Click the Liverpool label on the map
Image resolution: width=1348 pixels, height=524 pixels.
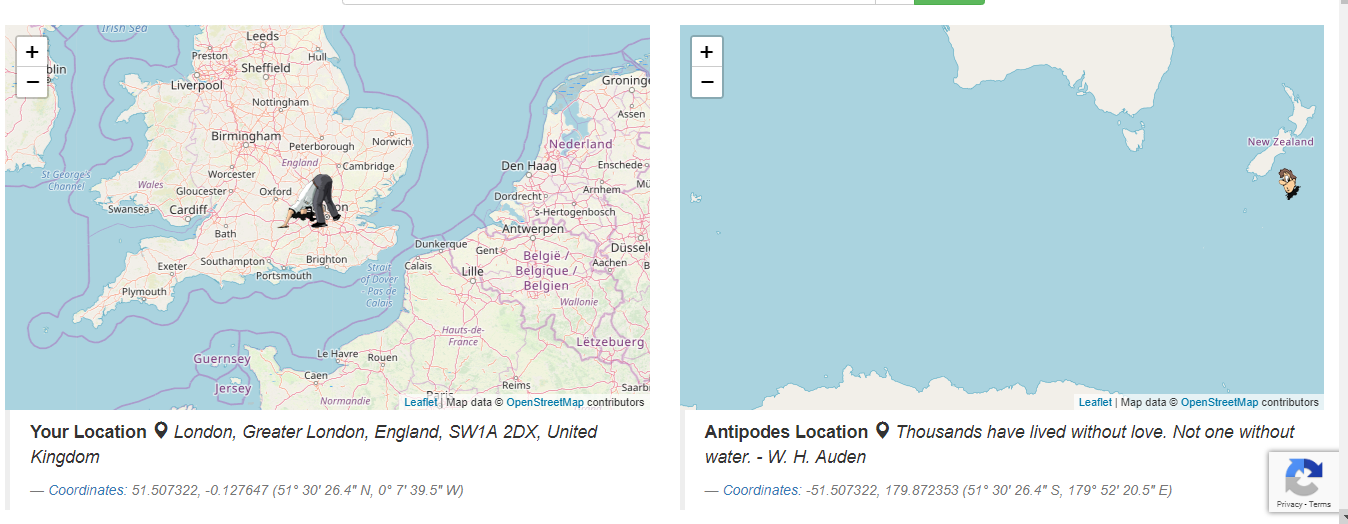[x=197, y=86]
